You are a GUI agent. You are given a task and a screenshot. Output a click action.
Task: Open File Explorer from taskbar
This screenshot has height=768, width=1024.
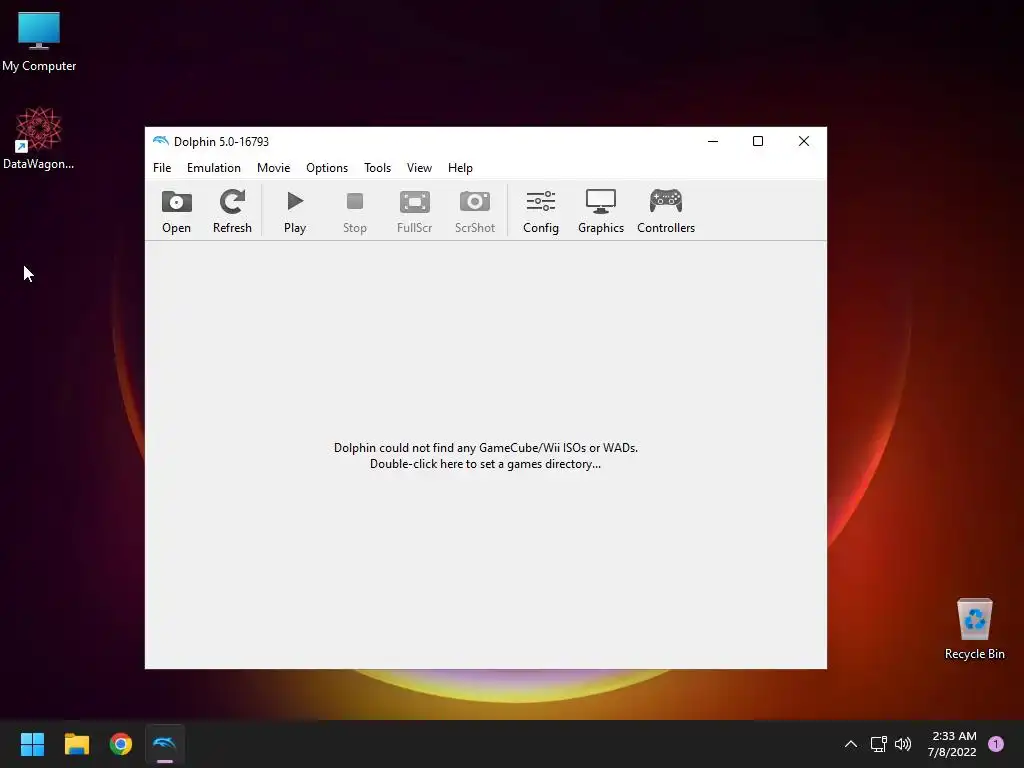pos(76,744)
